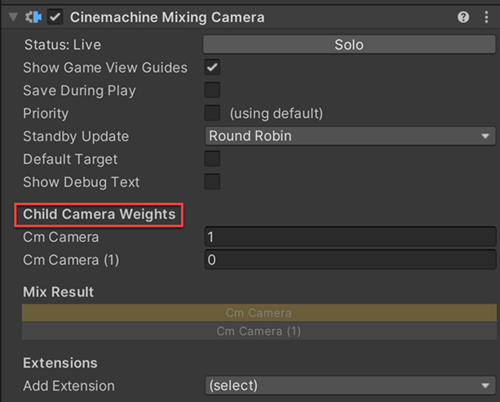Enable Save During Play checkbox
500x402 pixels.
(212, 90)
